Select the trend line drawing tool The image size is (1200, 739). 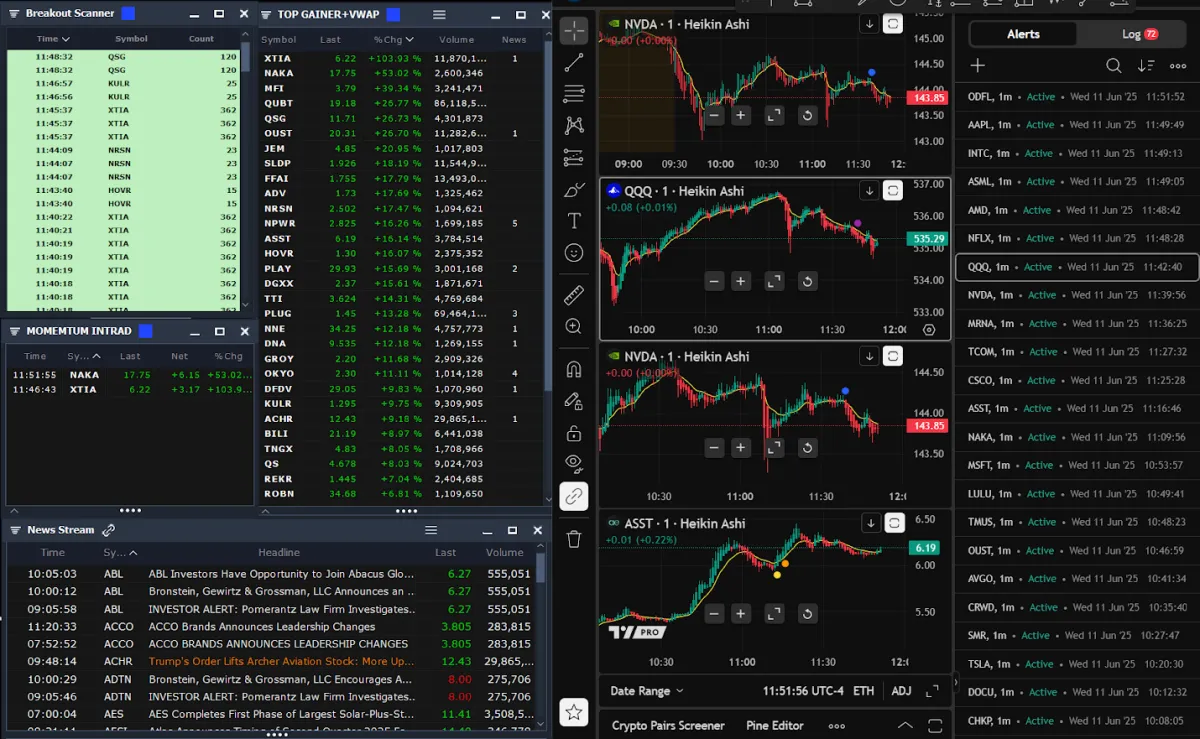point(574,63)
